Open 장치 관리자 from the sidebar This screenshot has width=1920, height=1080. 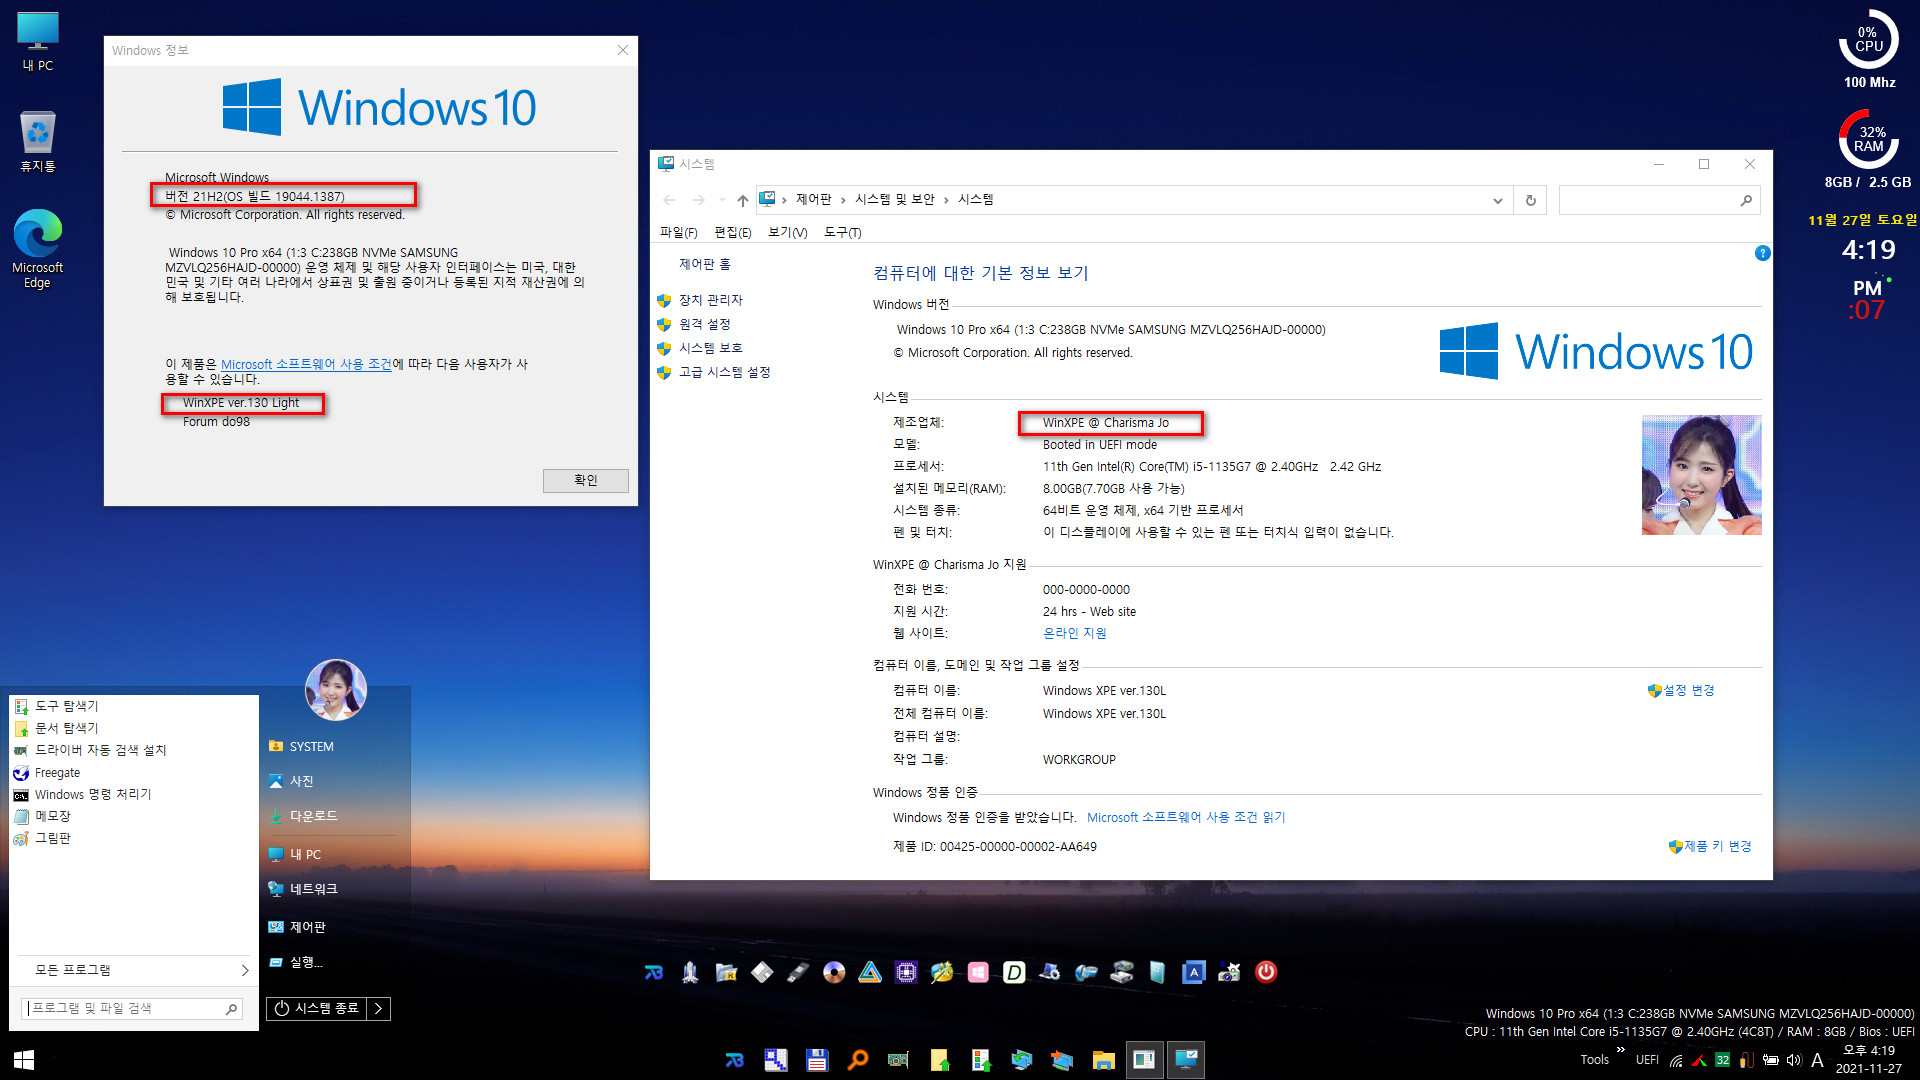pyautogui.click(x=710, y=300)
